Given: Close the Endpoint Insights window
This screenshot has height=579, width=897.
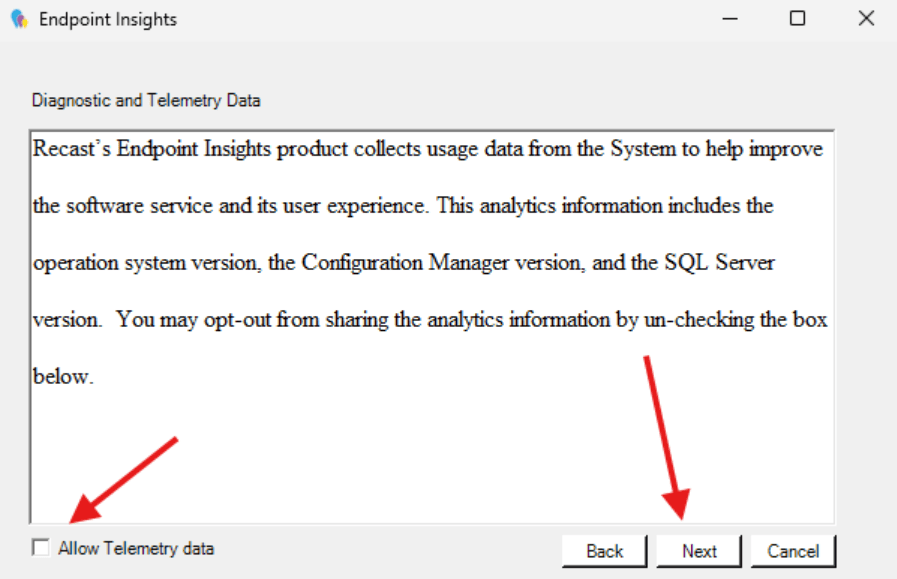Looking at the screenshot, I should (x=865, y=18).
